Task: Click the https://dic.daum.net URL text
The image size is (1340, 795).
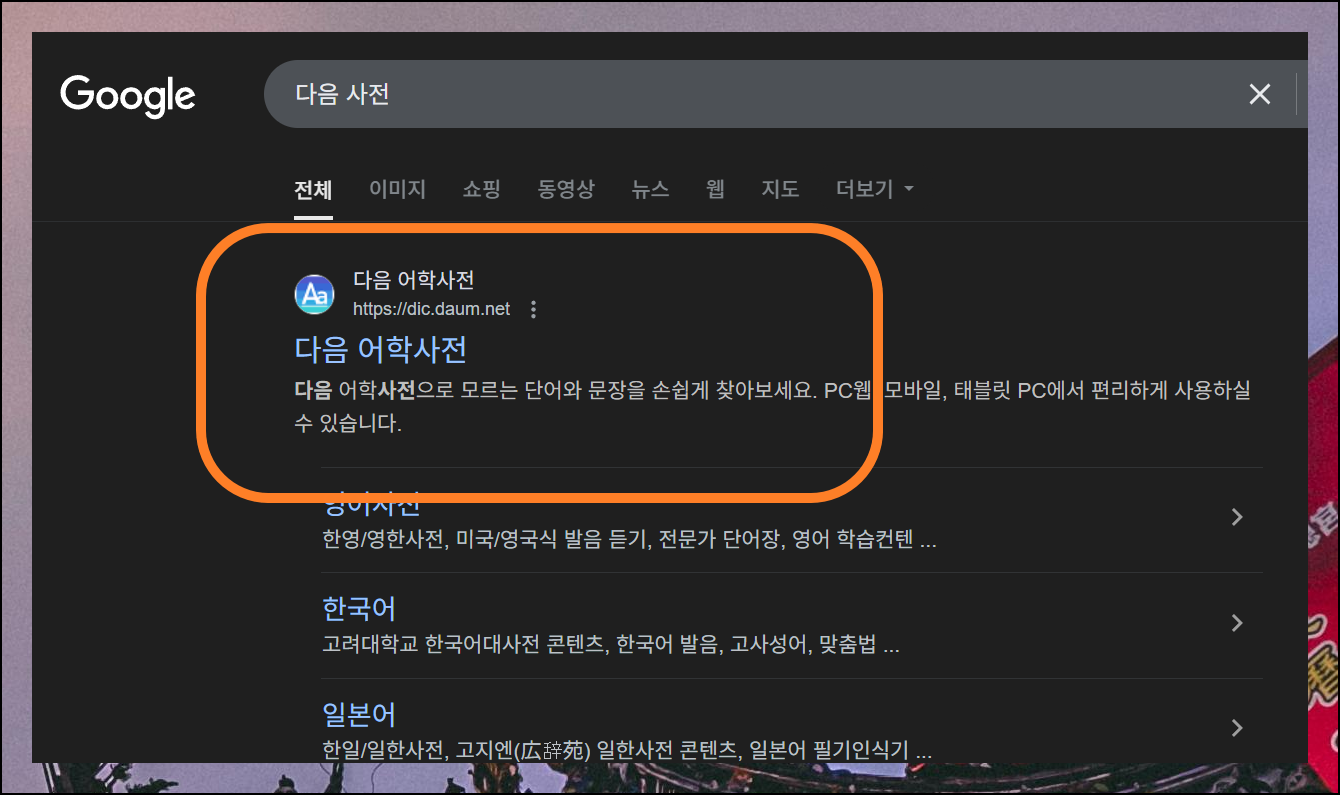Action: [x=431, y=309]
